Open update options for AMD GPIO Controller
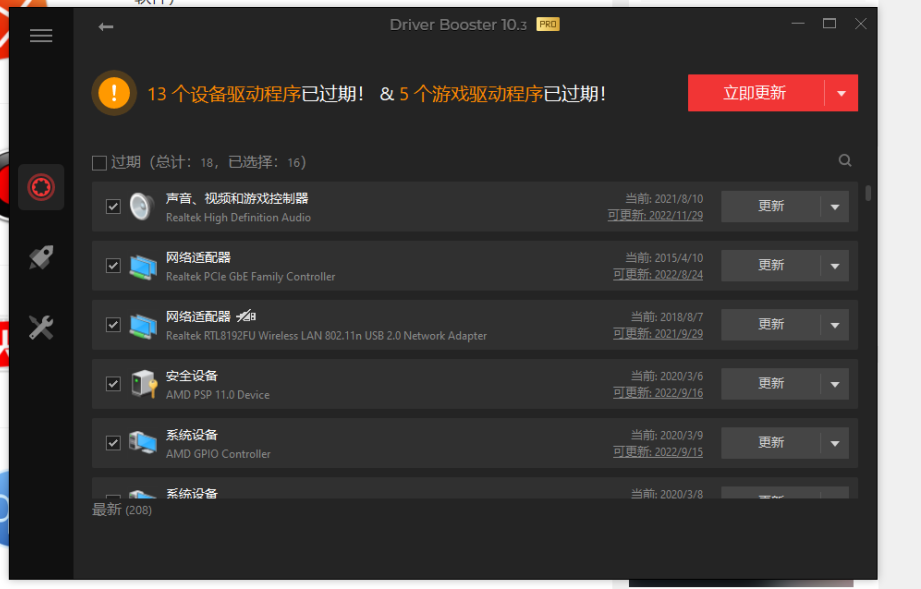Image resolution: width=921 pixels, height=589 pixels. [835, 443]
